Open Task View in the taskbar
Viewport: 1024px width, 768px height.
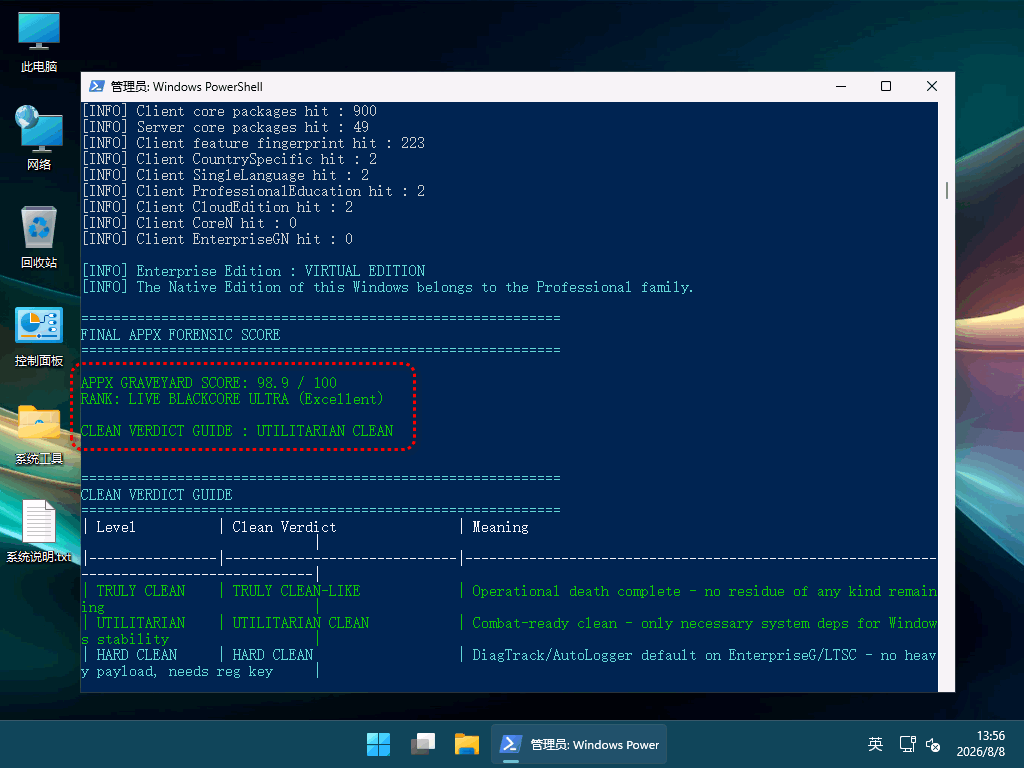coord(423,744)
